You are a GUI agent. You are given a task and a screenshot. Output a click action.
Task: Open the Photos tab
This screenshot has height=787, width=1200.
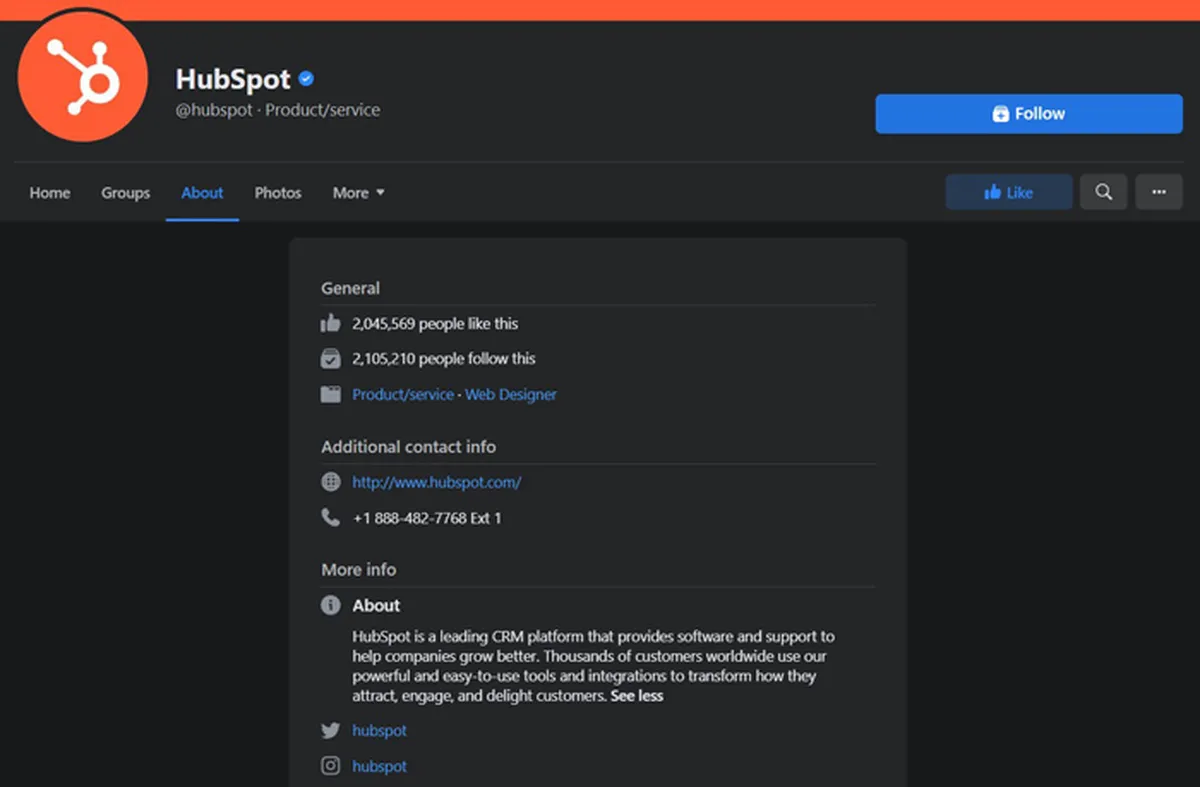(x=278, y=193)
